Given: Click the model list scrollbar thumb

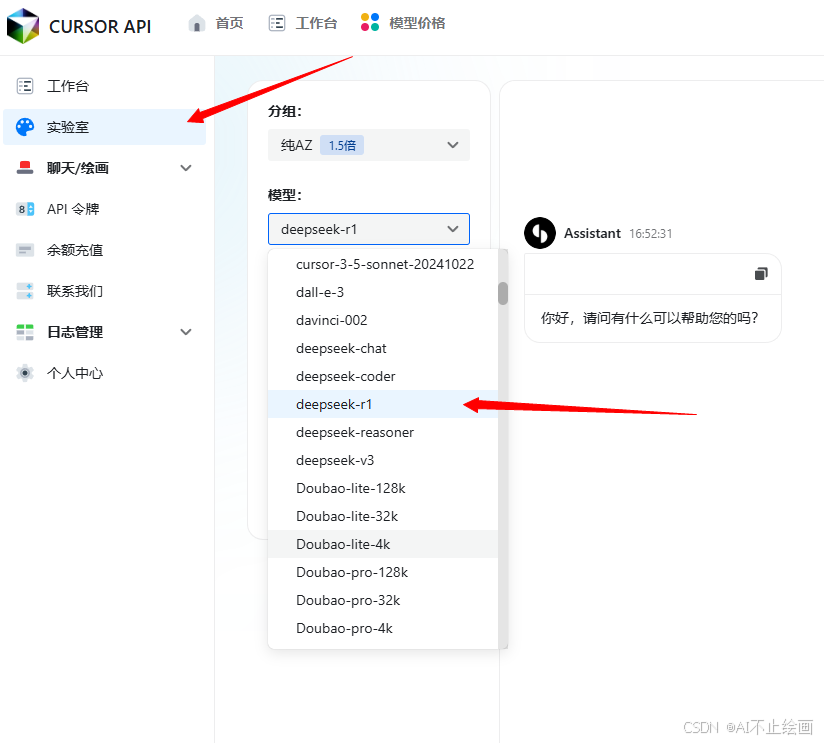Looking at the screenshot, I should point(503,293).
